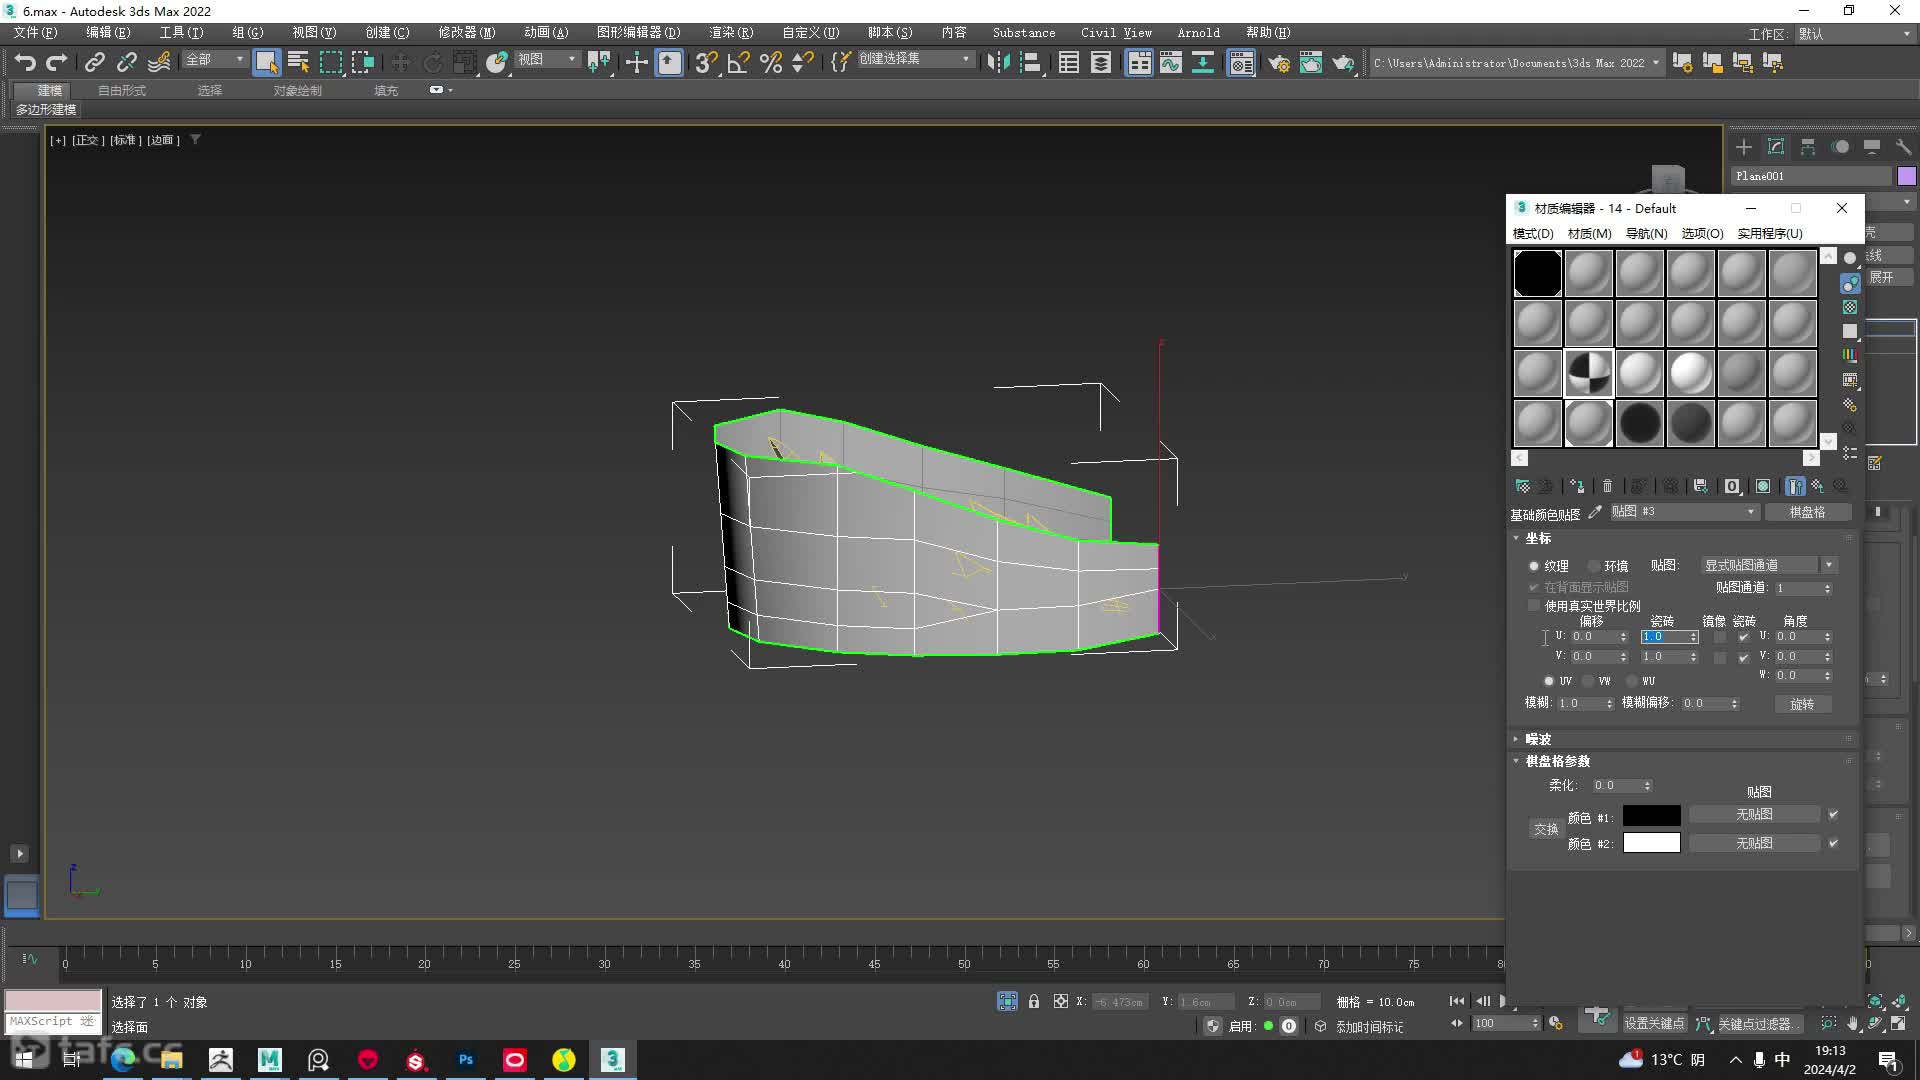Open the Scene Explorer toggle

coord(1069,62)
